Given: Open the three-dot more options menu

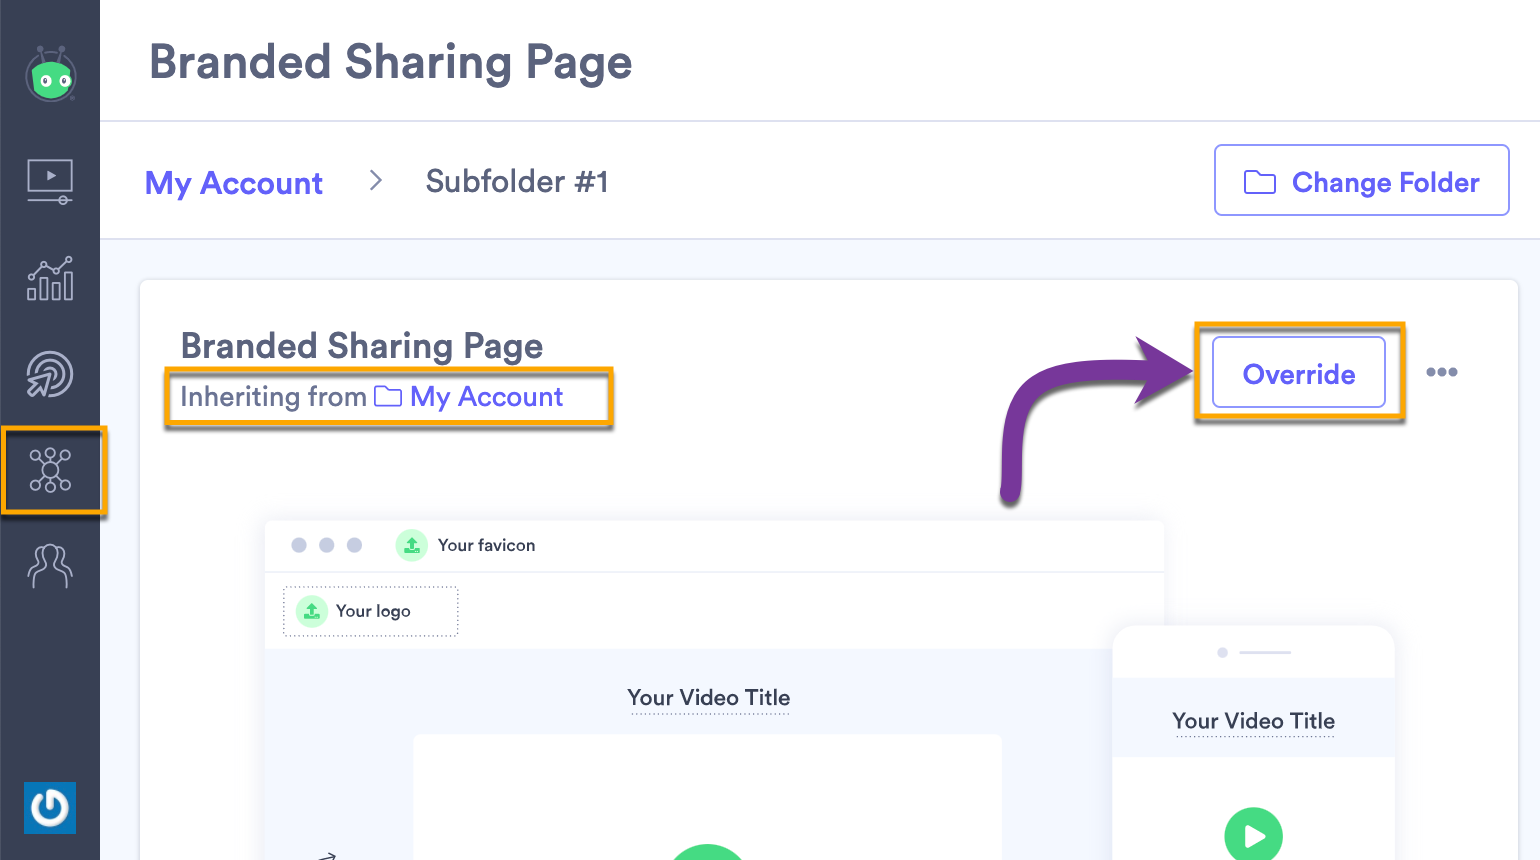Looking at the screenshot, I should (x=1441, y=372).
